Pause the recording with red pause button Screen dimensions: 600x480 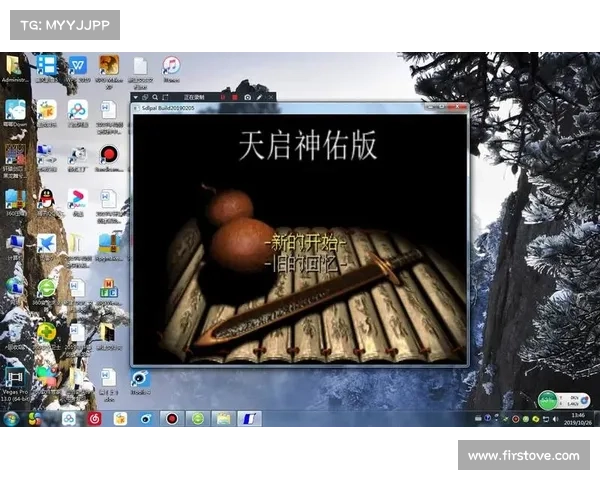pos(223,97)
